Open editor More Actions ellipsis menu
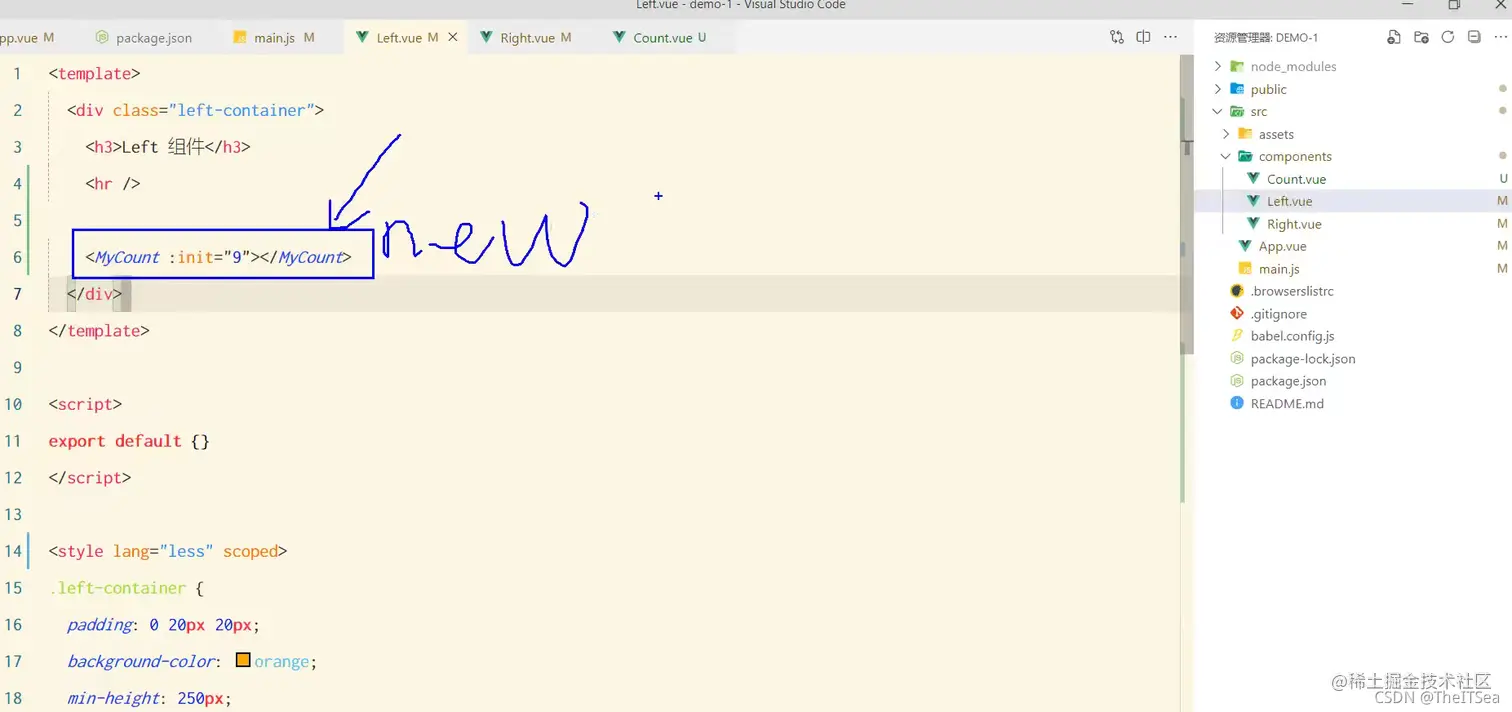Screen dimensions: 1512x712 tap(1171, 37)
